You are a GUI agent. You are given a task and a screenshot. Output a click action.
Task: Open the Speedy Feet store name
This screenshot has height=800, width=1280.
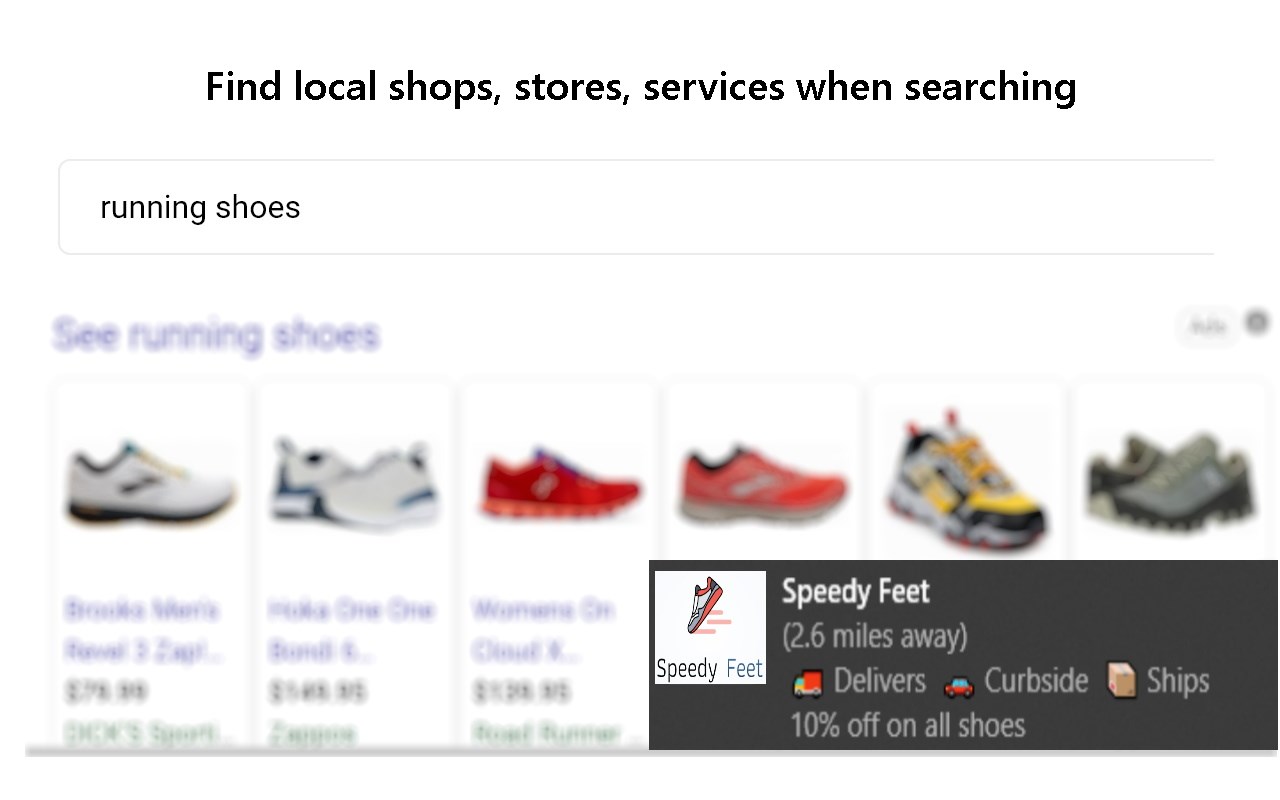coord(855,591)
